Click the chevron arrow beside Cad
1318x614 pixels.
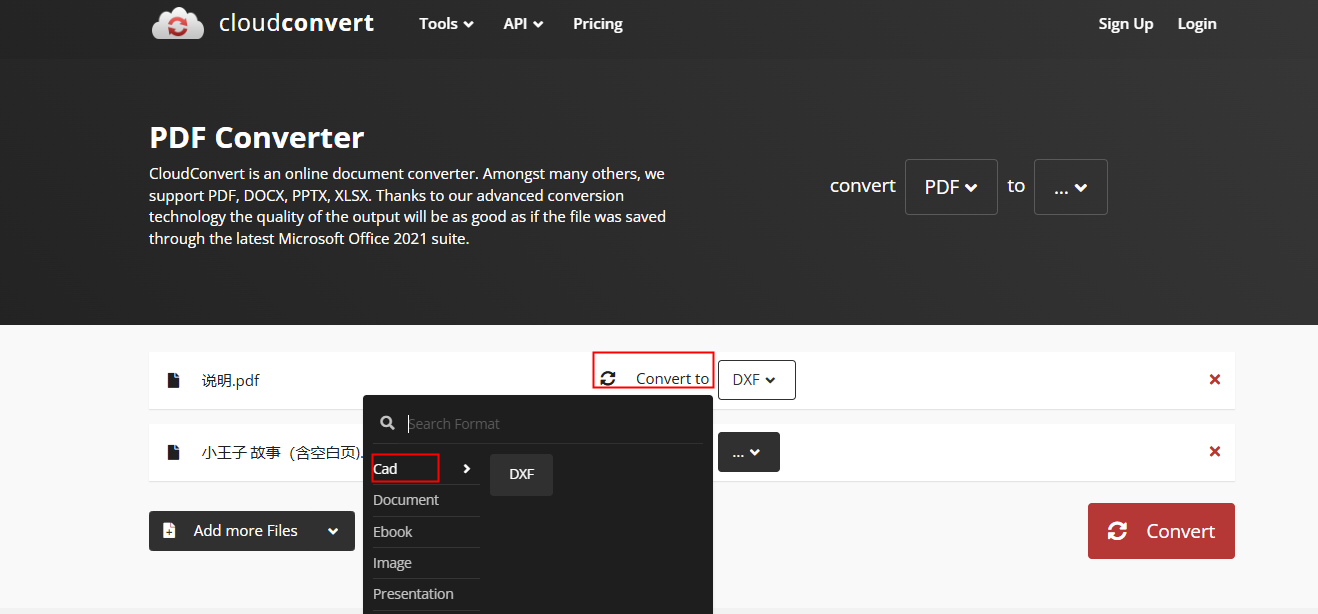pos(466,468)
